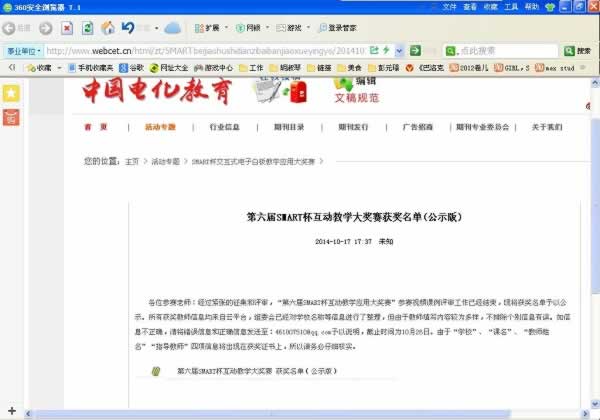Open the 期刊专业委员会 nav tab

[483, 127]
